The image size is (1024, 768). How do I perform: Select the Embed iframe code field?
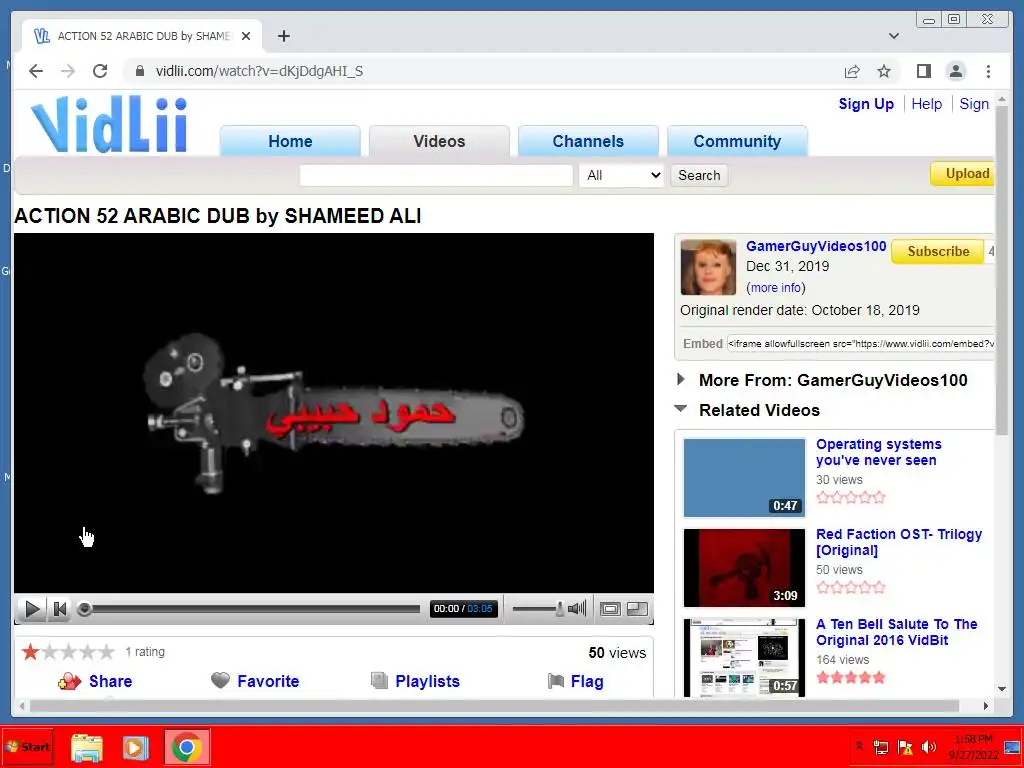click(861, 344)
